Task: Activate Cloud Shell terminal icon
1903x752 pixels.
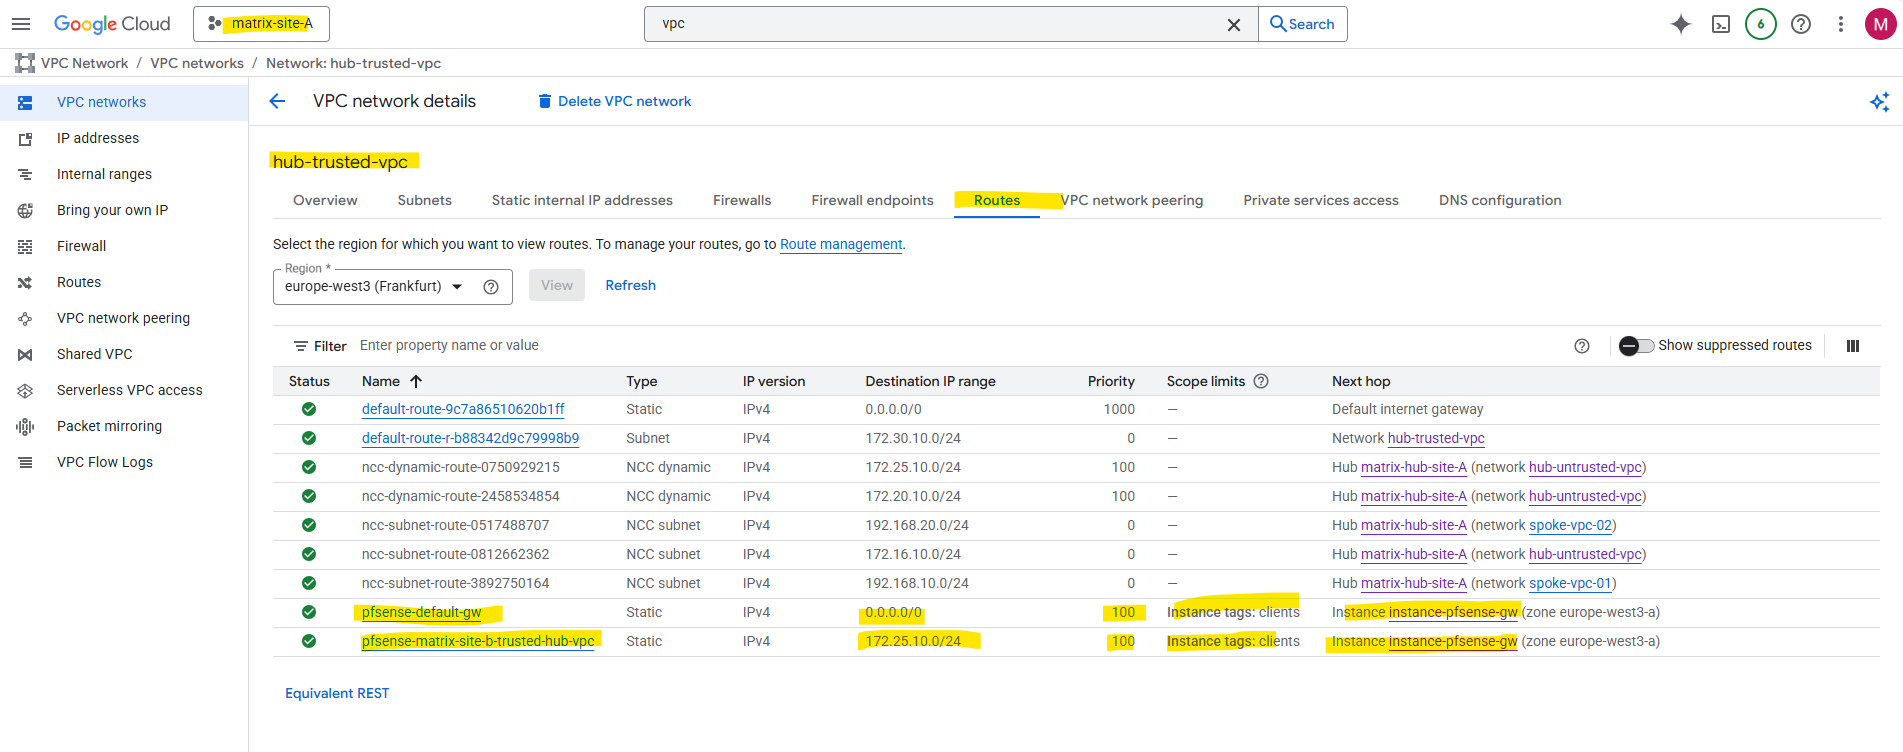Action: click(1720, 24)
